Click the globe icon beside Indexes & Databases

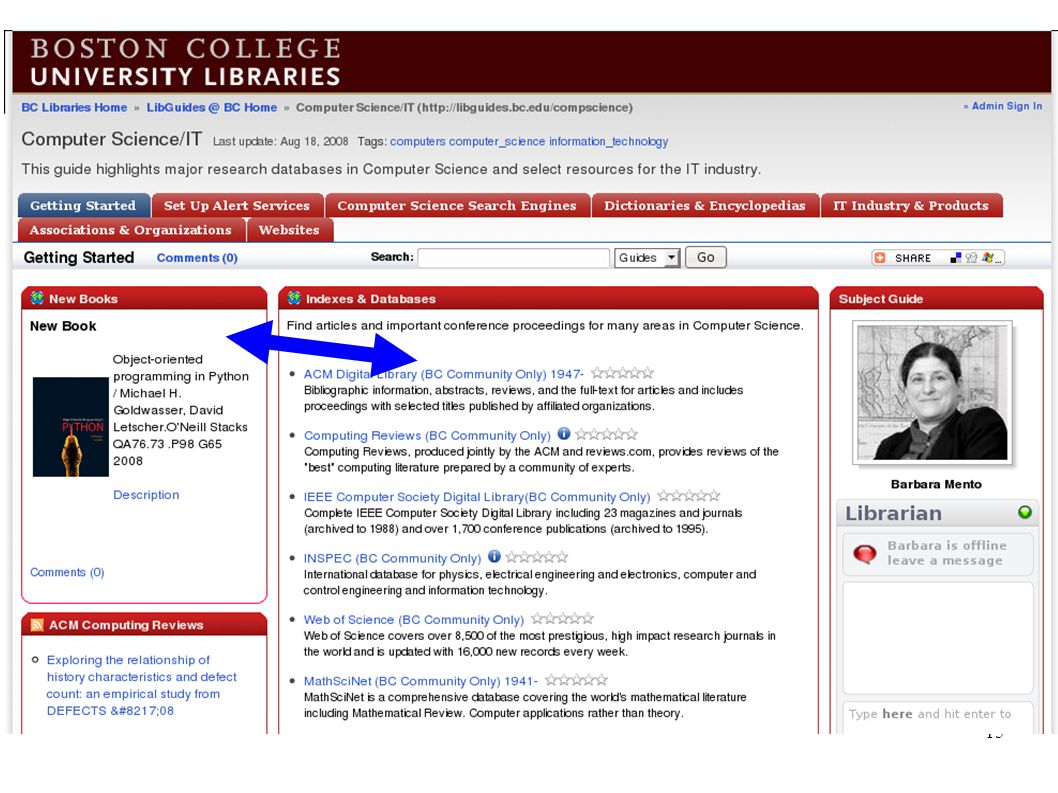[x=294, y=298]
